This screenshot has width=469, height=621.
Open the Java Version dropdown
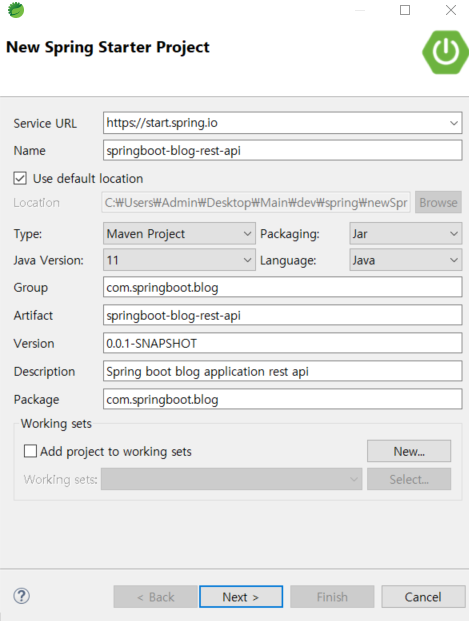point(179,260)
